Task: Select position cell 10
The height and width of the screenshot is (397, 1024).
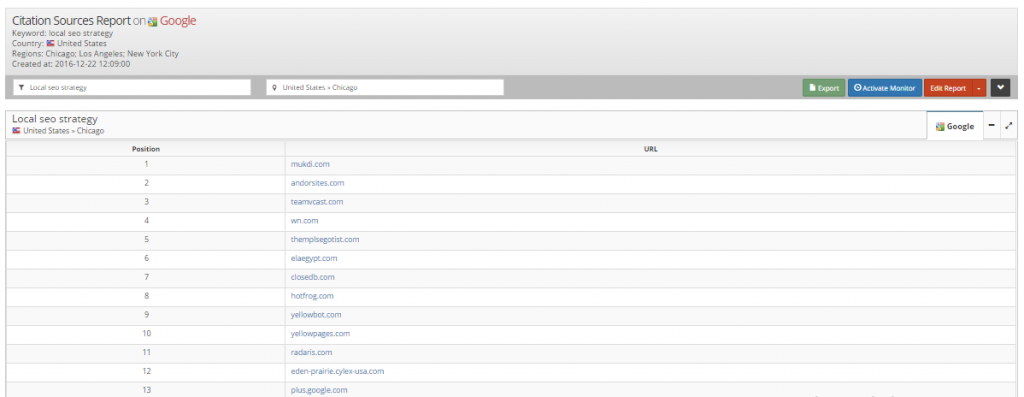Action: (x=146, y=334)
